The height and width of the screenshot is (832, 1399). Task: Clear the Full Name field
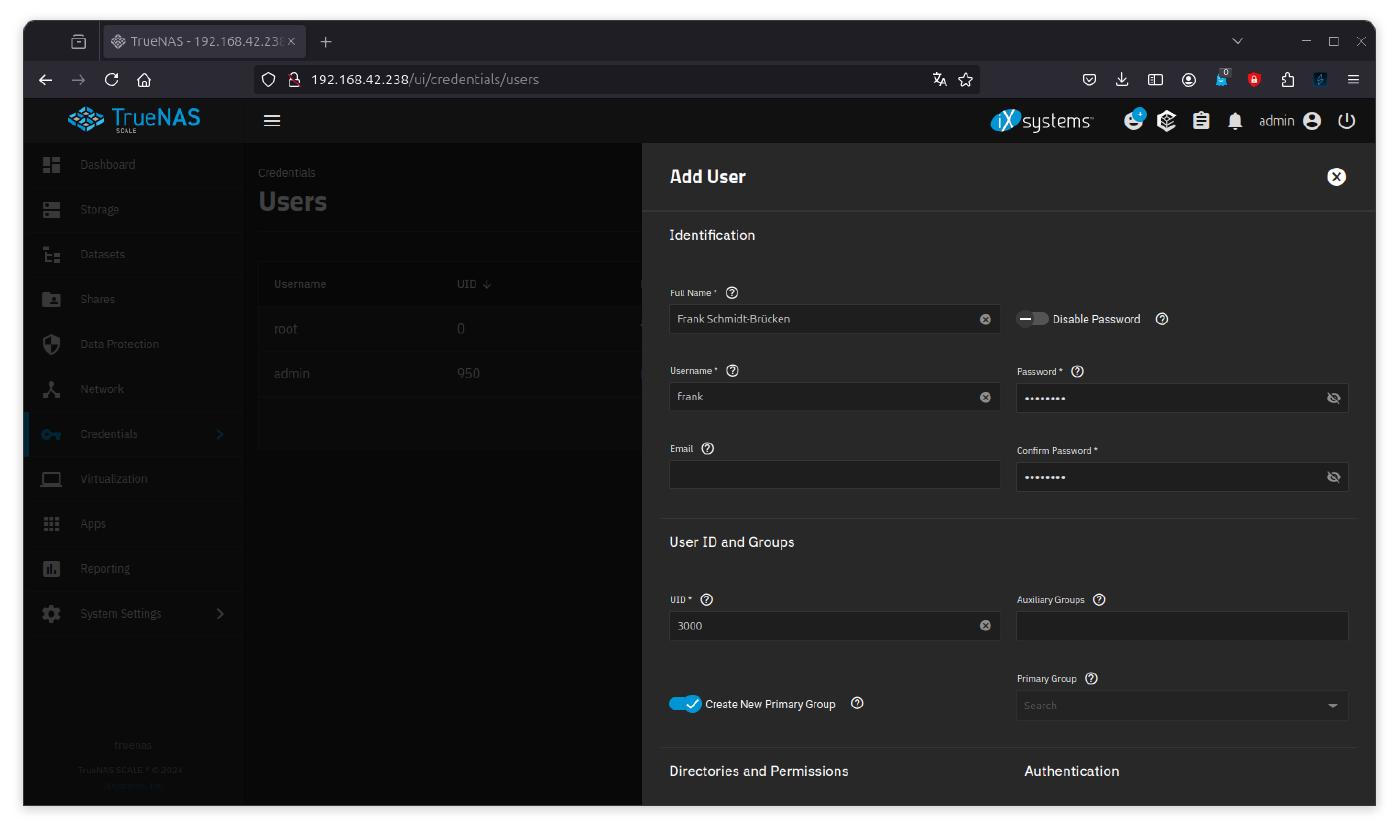[x=985, y=319]
